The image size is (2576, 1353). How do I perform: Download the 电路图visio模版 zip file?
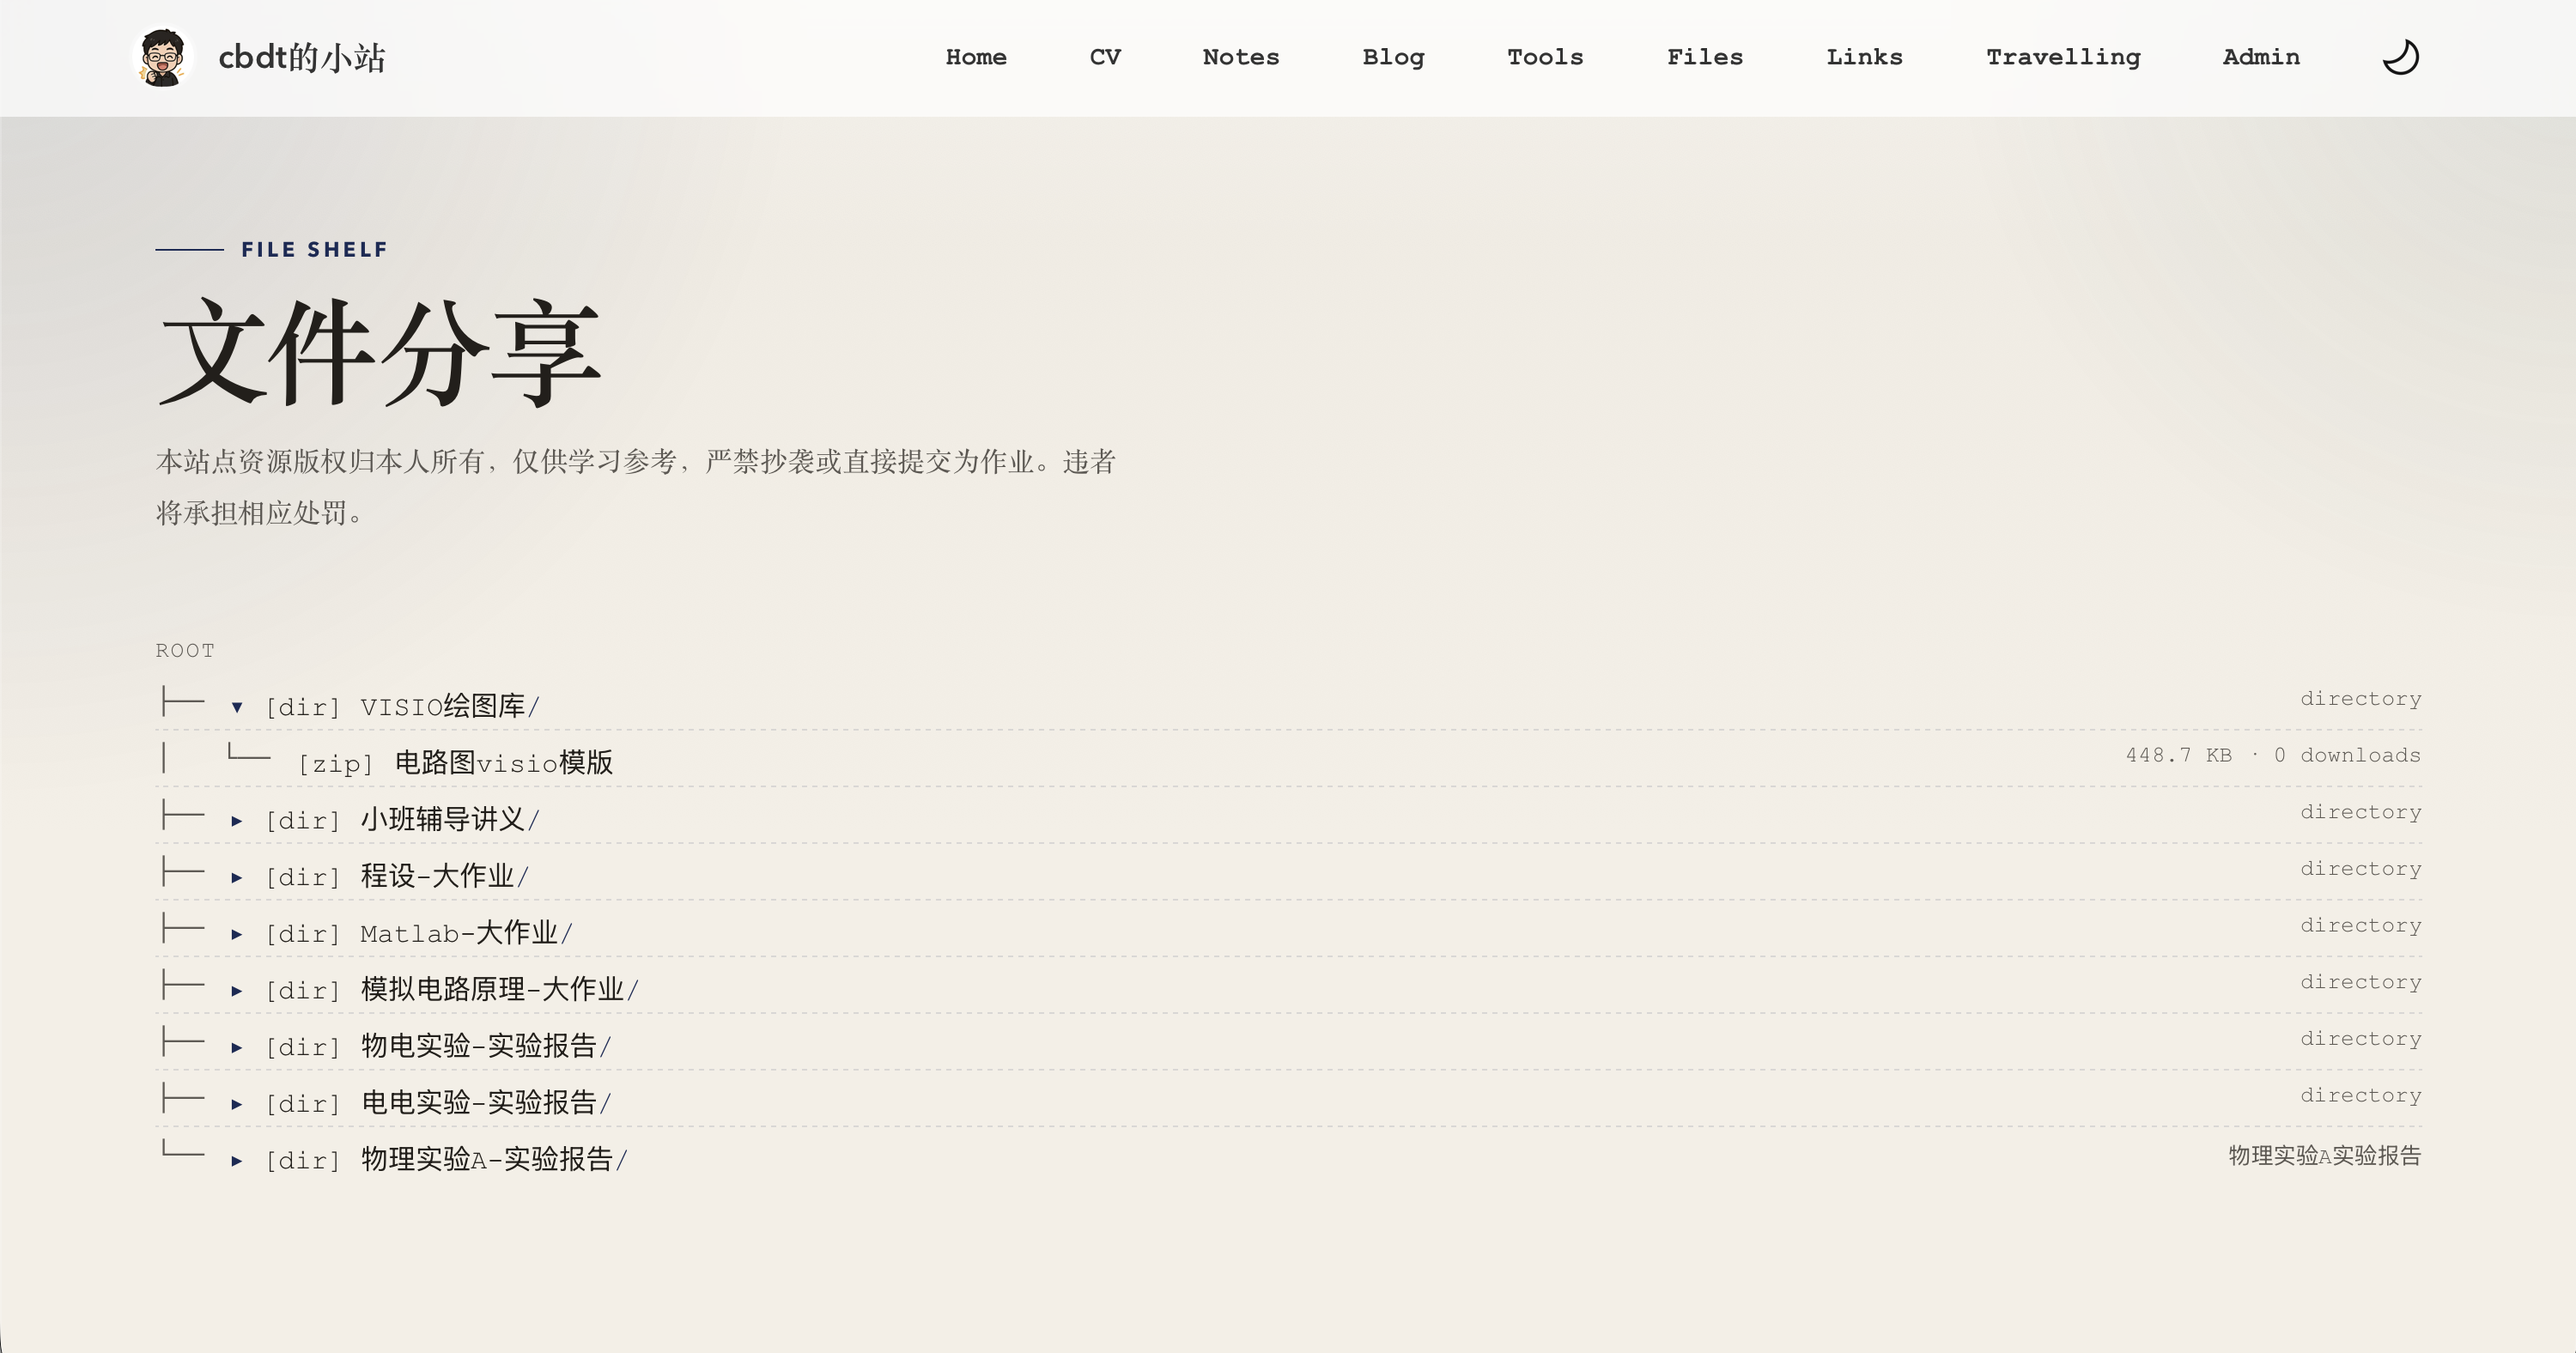pos(504,763)
